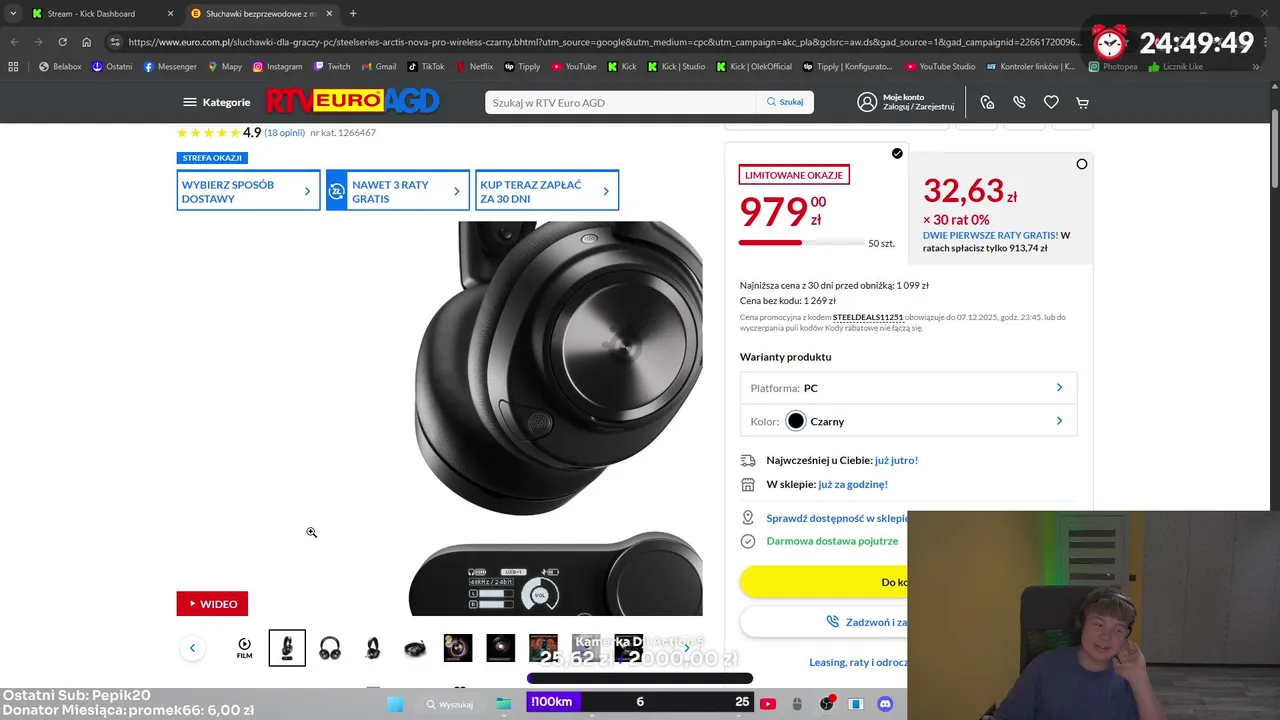Click the już za godzinę! store link
1280x720 pixels.
pyautogui.click(x=853, y=484)
